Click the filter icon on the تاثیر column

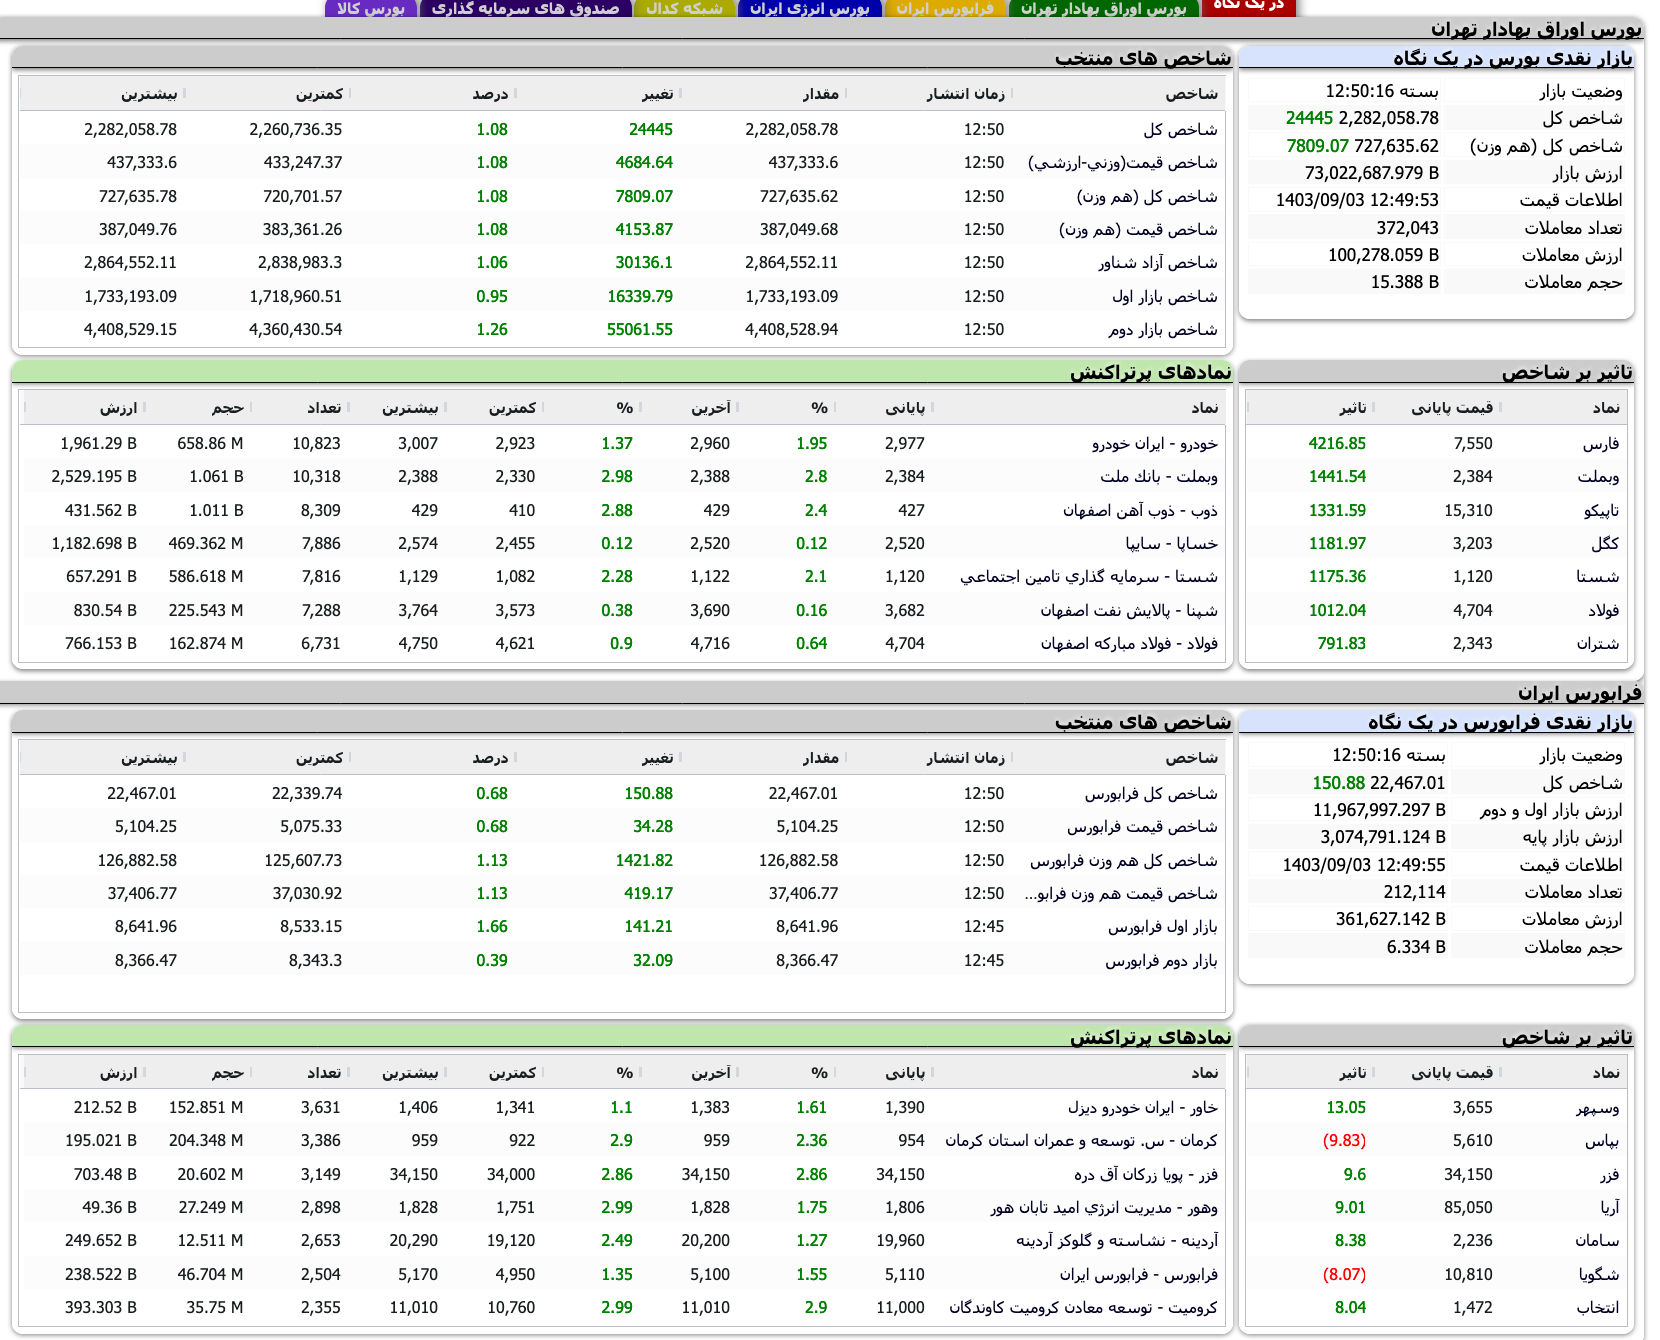1373,407
